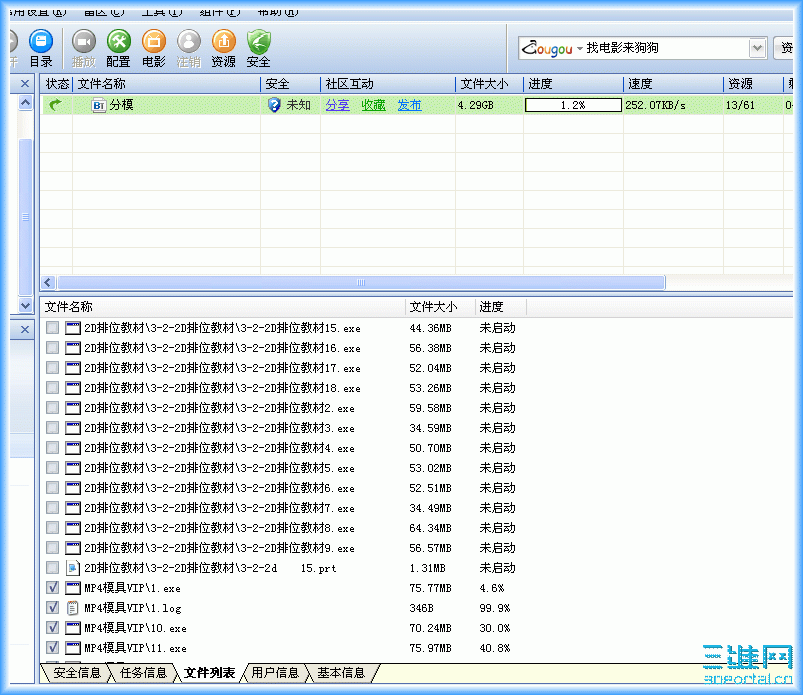Viewport: 803px width, 695px height.
Task: Switch to the 安全信息 tab
Action: point(77,672)
